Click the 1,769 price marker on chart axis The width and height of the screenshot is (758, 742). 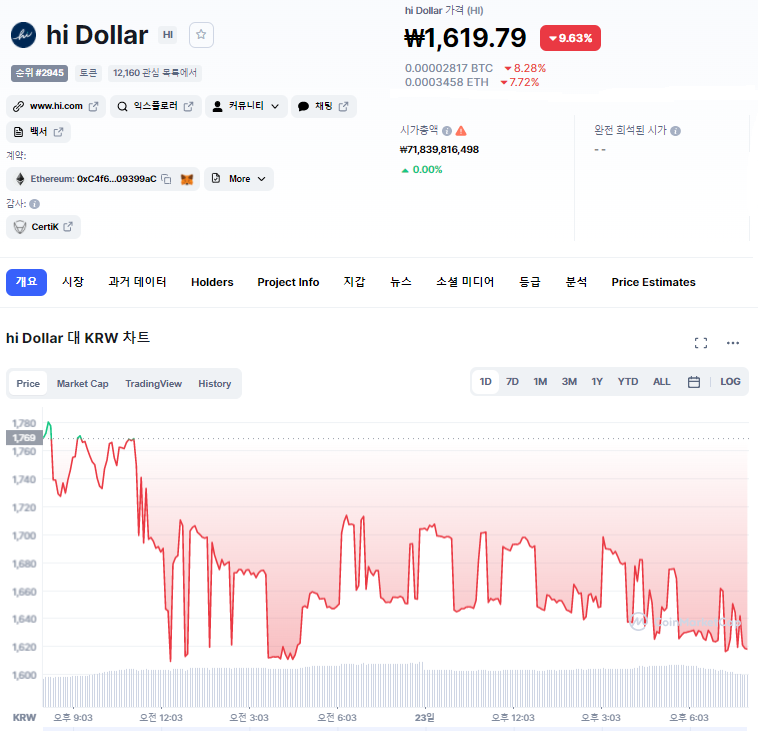point(24,438)
